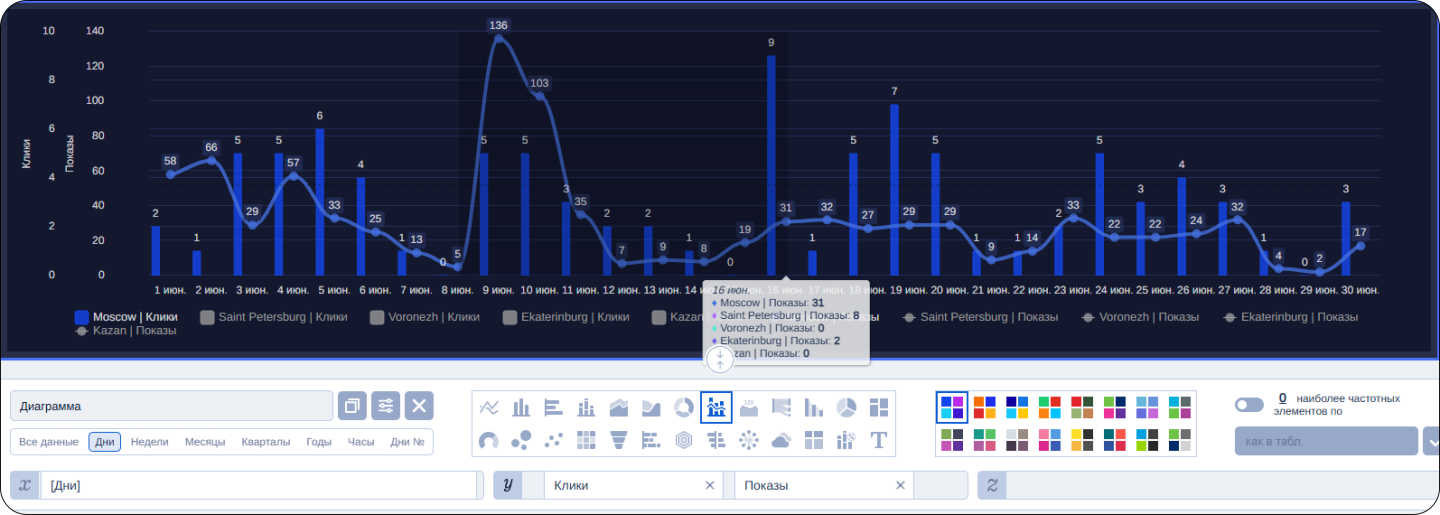This screenshot has width=1440, height=515.
Task: Remove the Клики field from Y axis
Action: click(710, 485)
